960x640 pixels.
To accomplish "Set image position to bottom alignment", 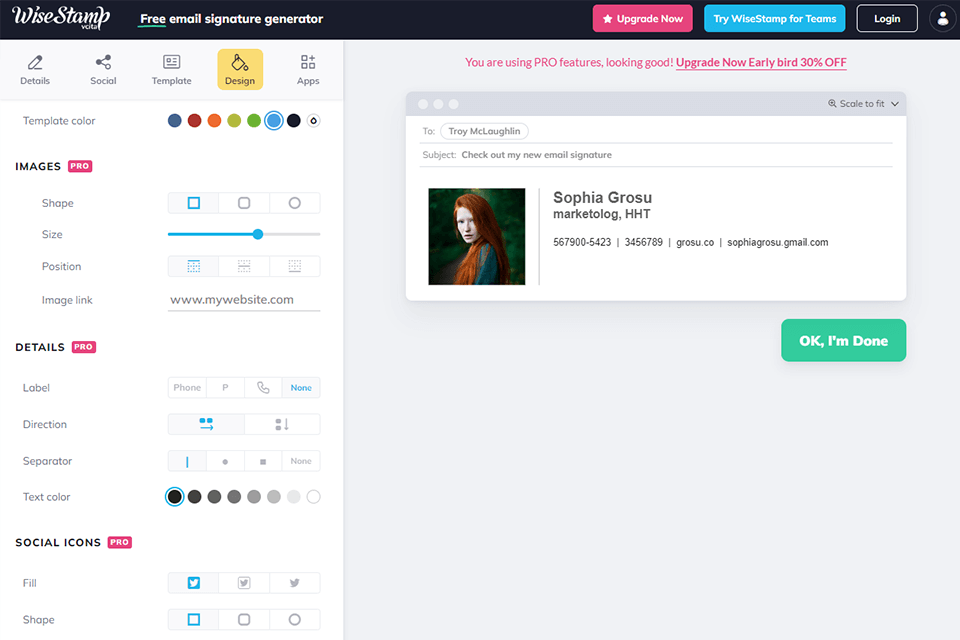I will (x=294, y=266).
